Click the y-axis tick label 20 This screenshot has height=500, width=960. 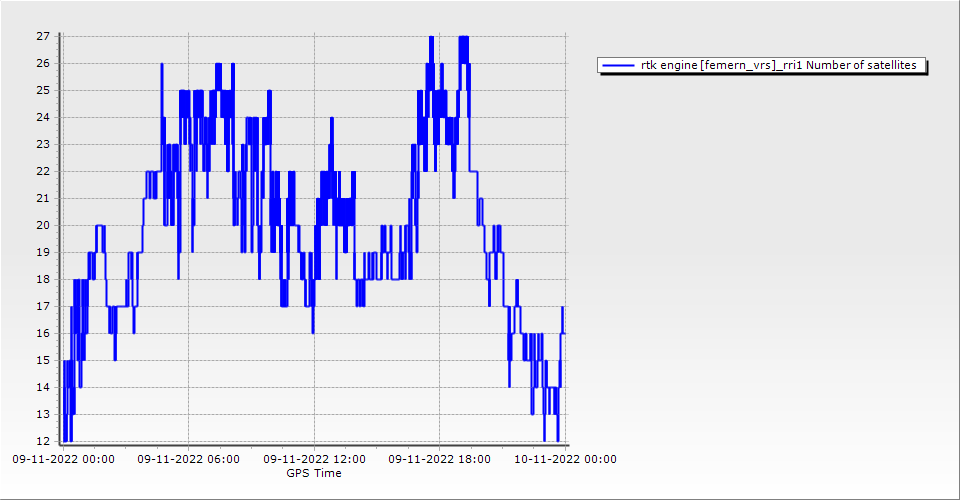click(43, 225)
